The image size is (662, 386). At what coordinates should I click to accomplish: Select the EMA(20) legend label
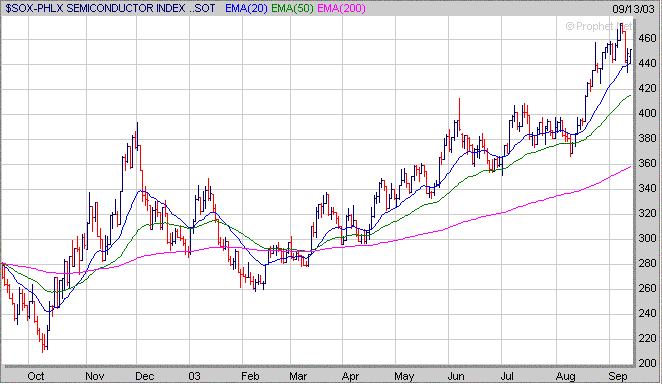[x=246, y=8]
